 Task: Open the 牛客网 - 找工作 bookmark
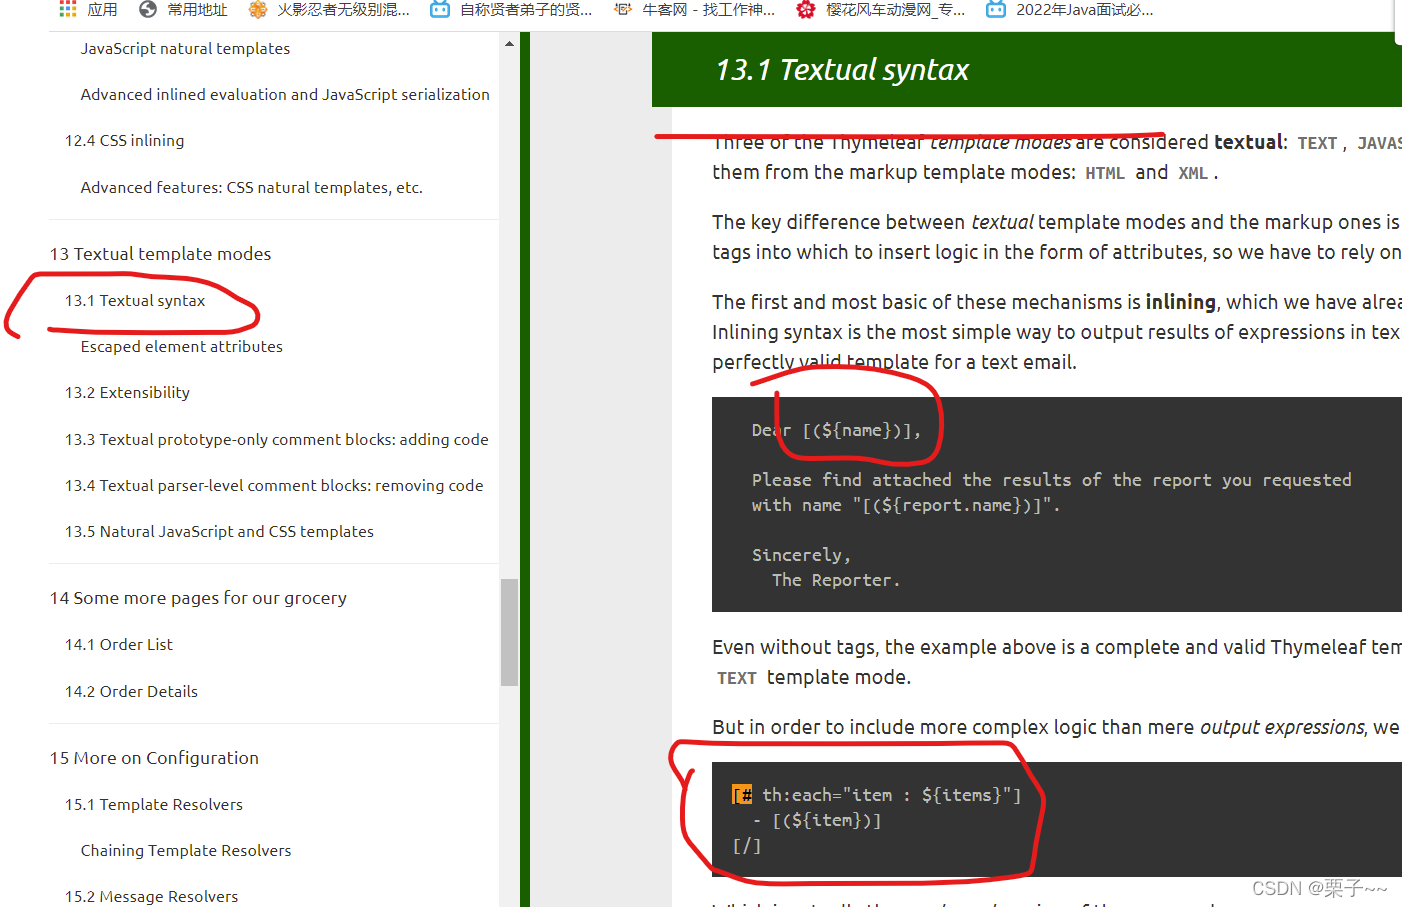tap(708, 9)
